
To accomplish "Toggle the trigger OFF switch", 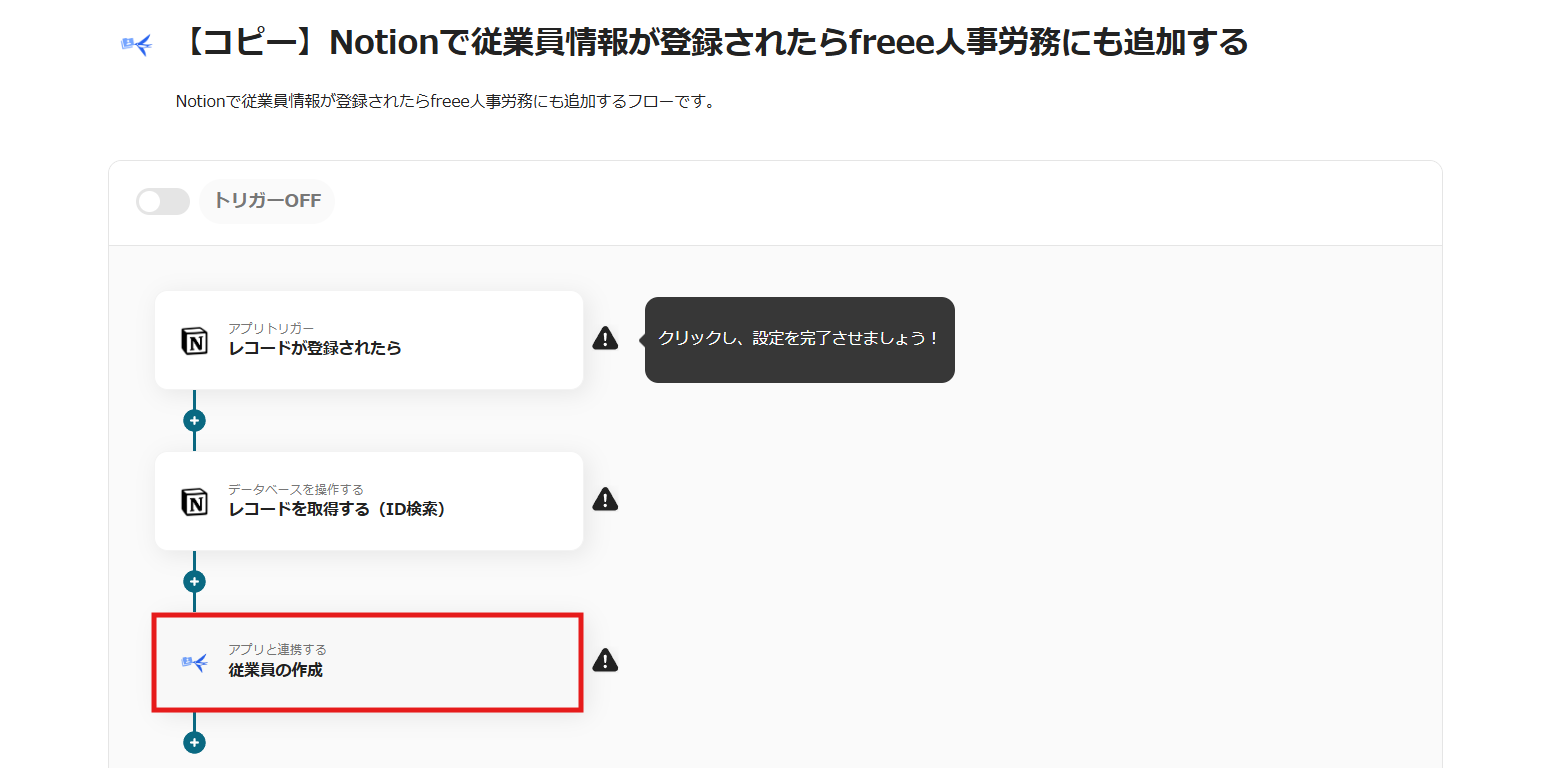I will click(x=163, y=201).
